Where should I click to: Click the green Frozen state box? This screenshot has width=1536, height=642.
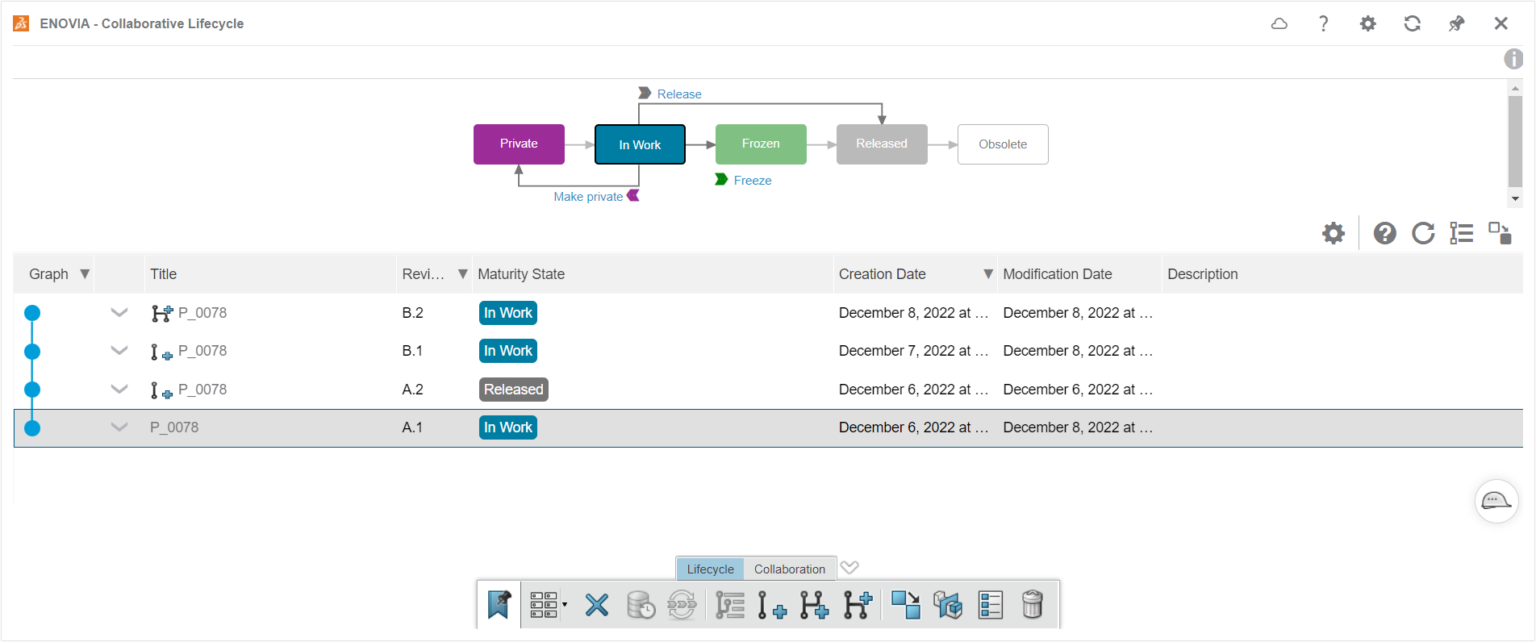pyautogui.click(x=760, y=144)
